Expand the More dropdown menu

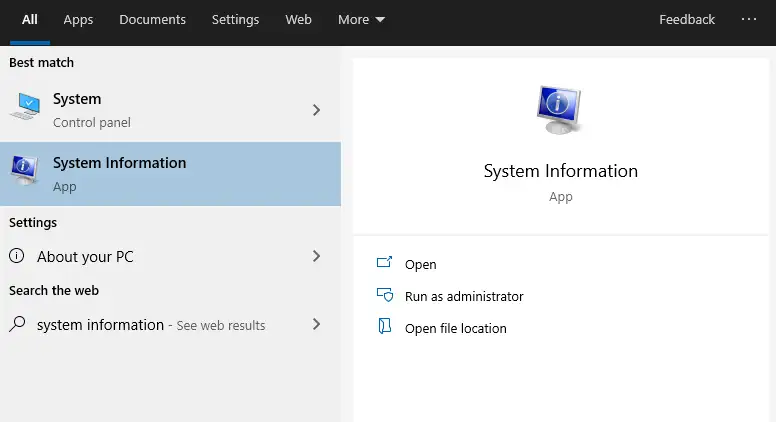tap(361, 20)
